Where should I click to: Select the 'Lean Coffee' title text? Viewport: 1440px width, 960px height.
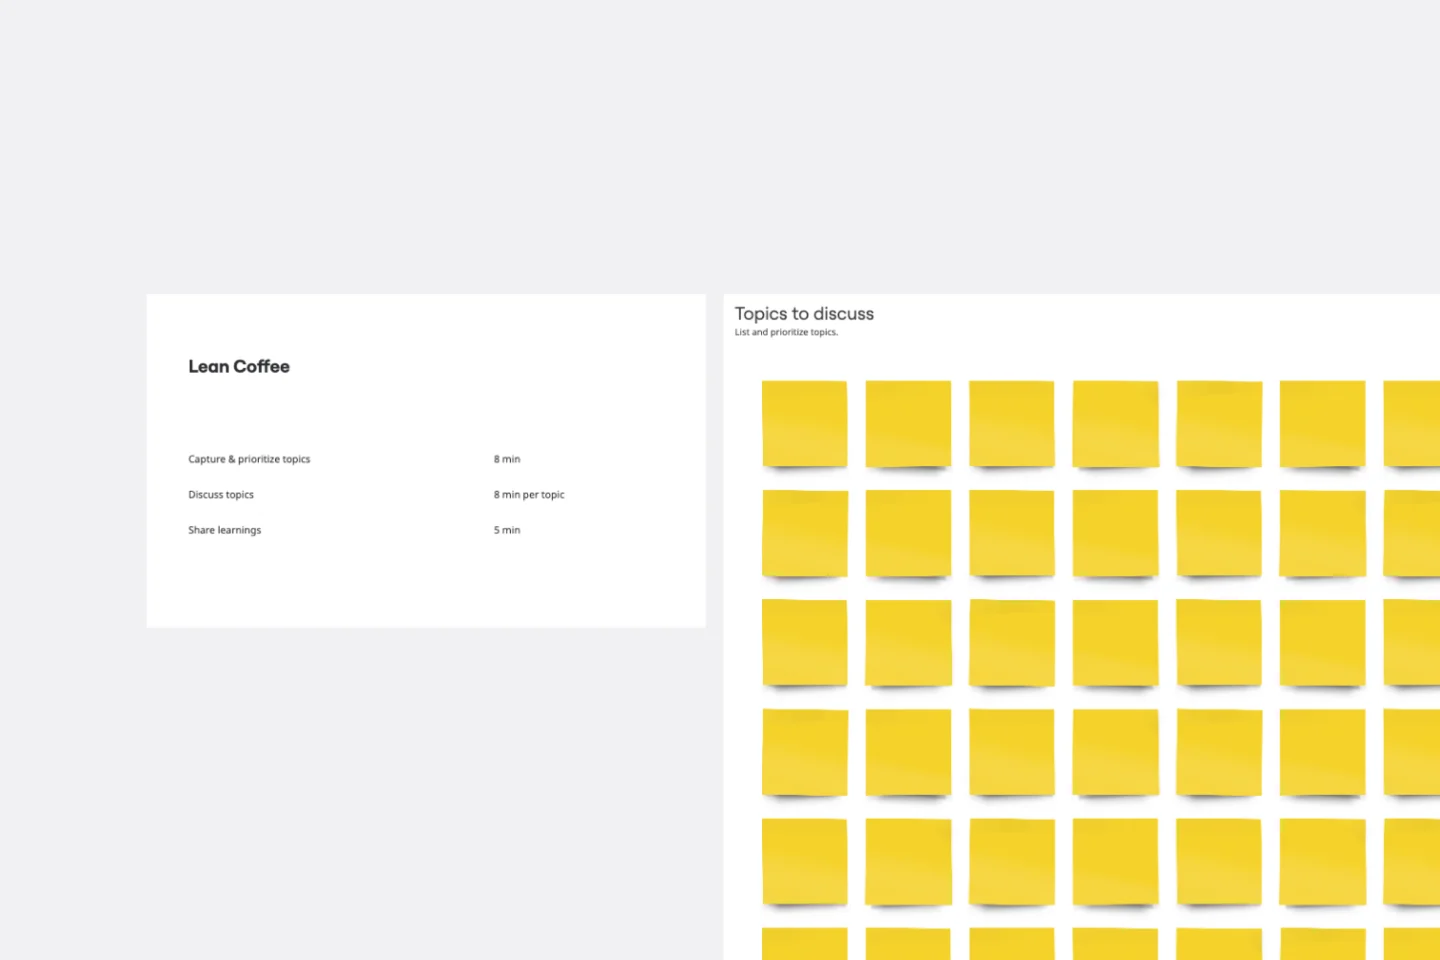(239, 367)
